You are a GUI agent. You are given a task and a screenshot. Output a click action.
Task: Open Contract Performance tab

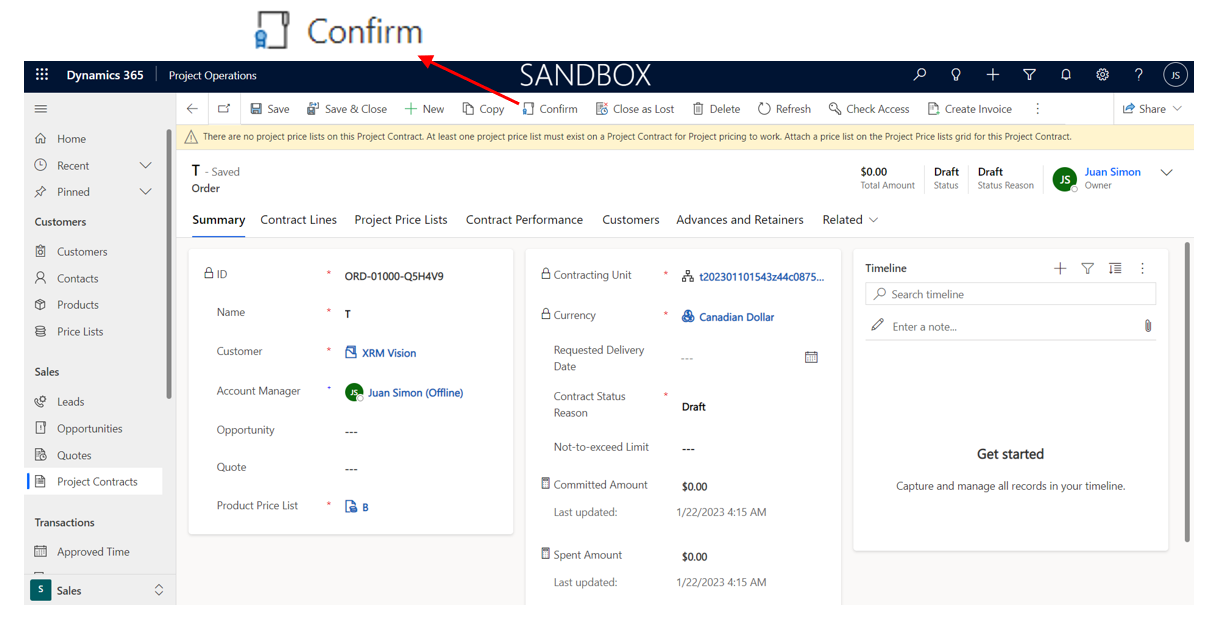[524, 220]
